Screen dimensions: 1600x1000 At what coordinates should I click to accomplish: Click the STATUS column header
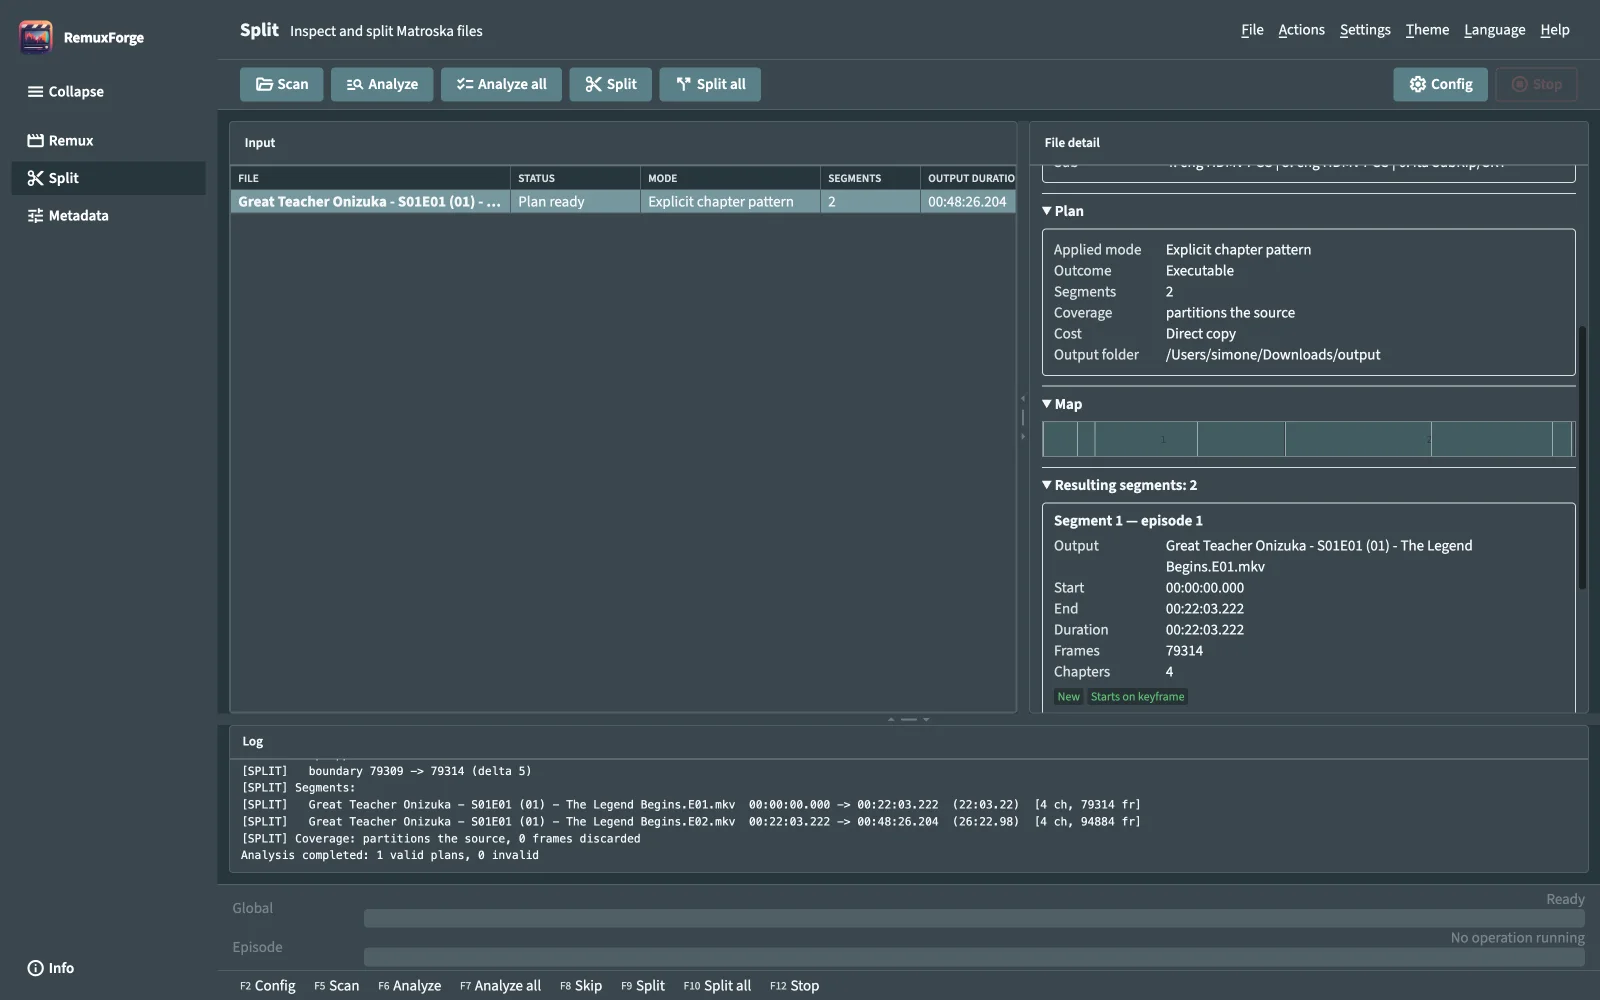[575, 178]
